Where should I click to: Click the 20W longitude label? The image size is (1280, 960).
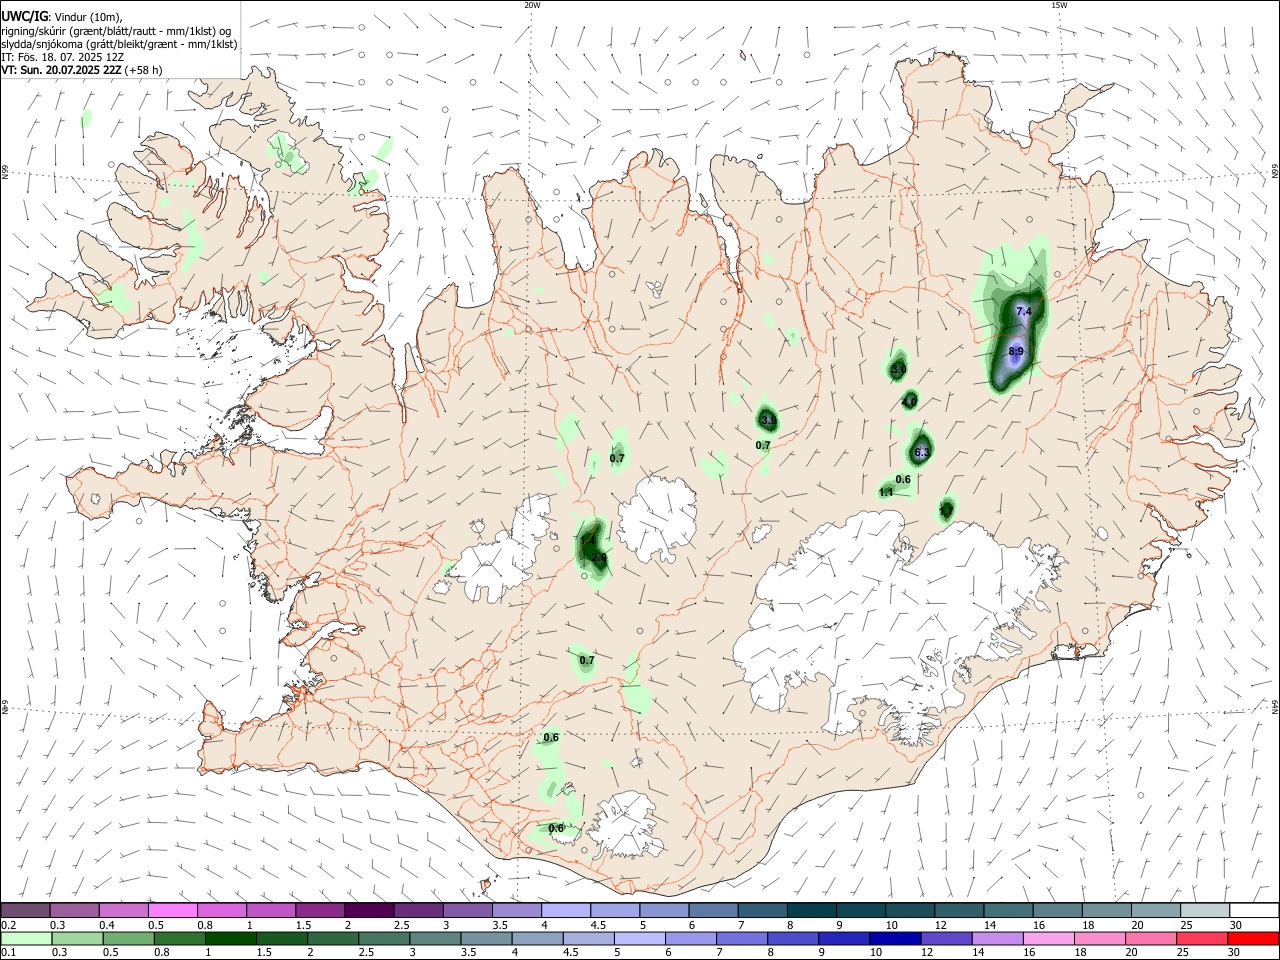(x=532, y=5)
